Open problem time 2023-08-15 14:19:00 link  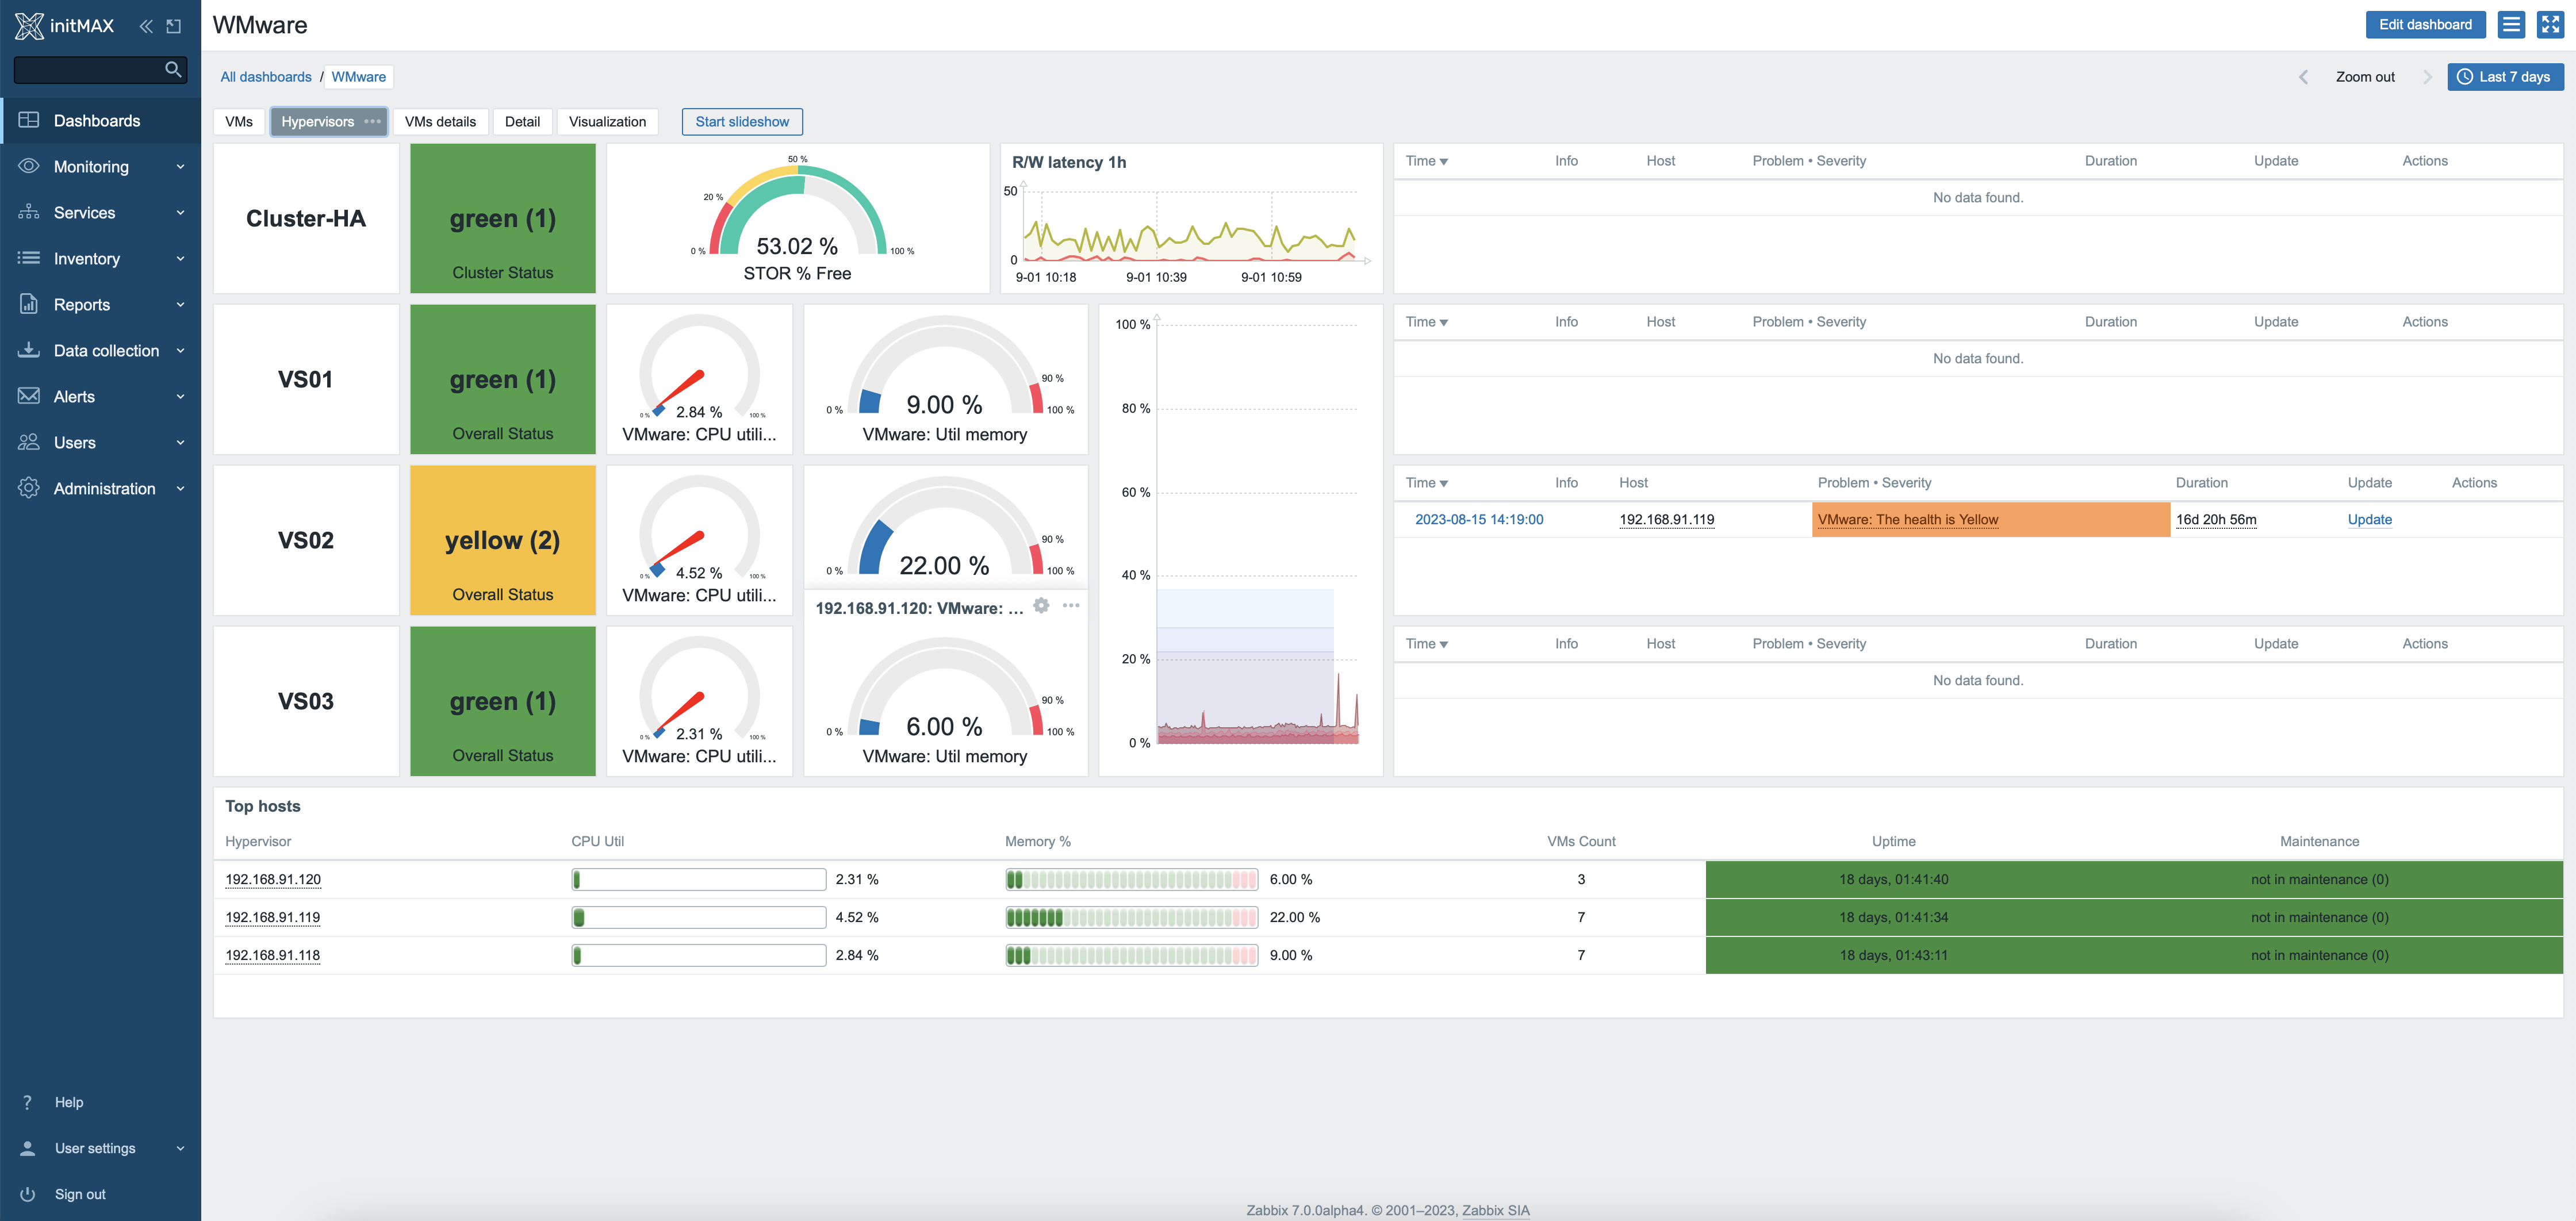pos(1479,519)
